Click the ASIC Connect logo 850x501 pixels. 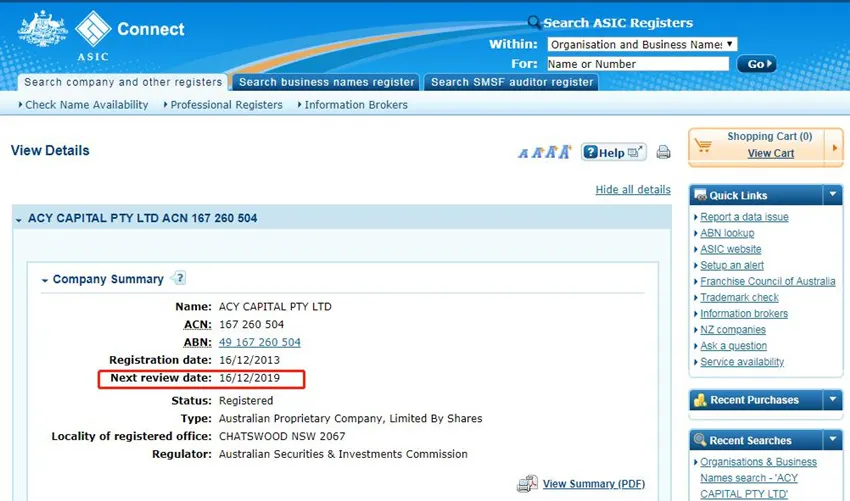coord(101,35)
